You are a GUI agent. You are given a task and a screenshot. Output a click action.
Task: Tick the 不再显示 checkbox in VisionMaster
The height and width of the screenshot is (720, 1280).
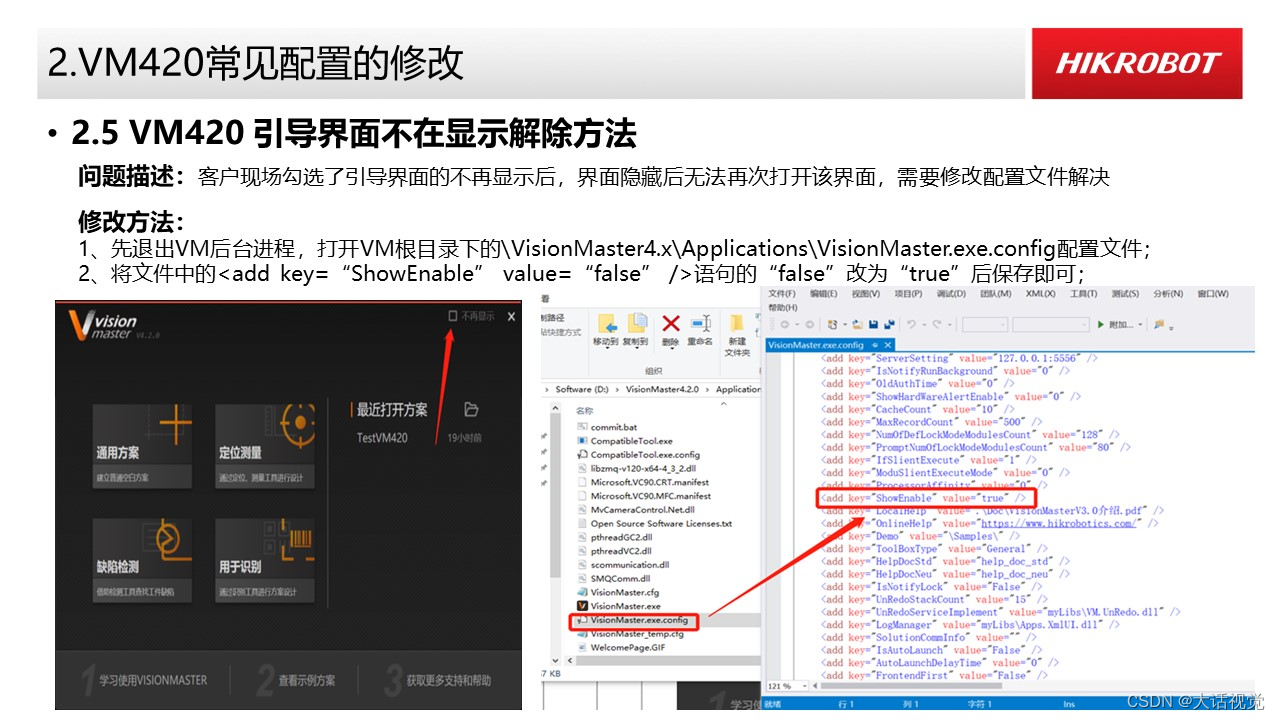[x=452, y=316]
